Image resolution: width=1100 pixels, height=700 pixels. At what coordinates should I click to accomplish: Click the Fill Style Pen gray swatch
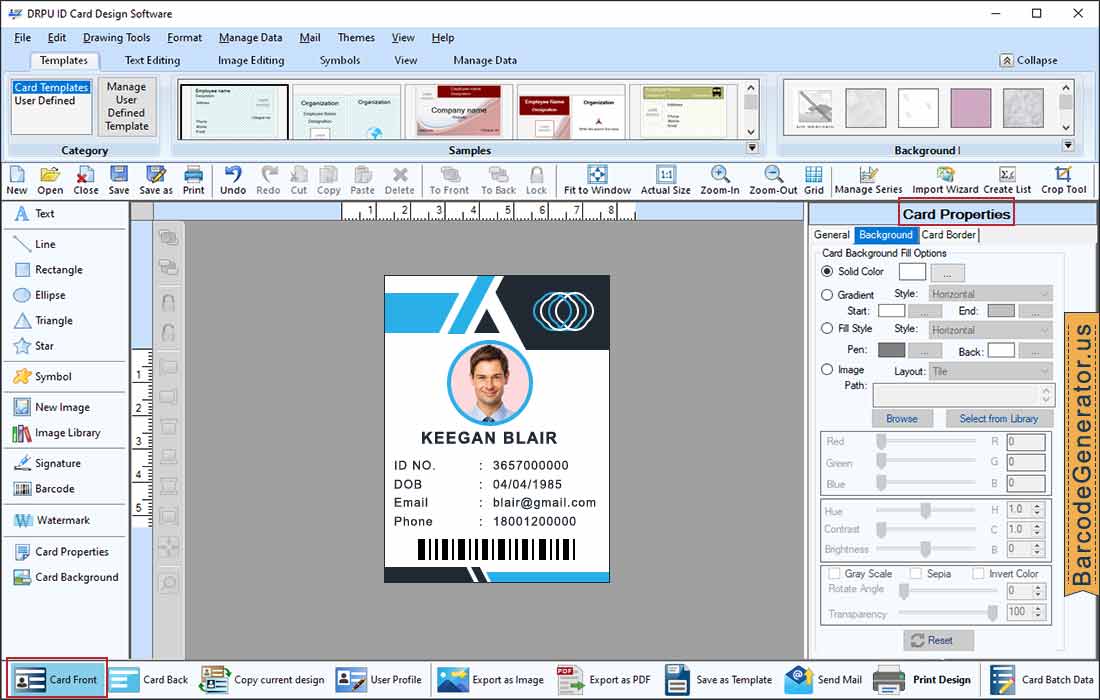click(892, 349)
